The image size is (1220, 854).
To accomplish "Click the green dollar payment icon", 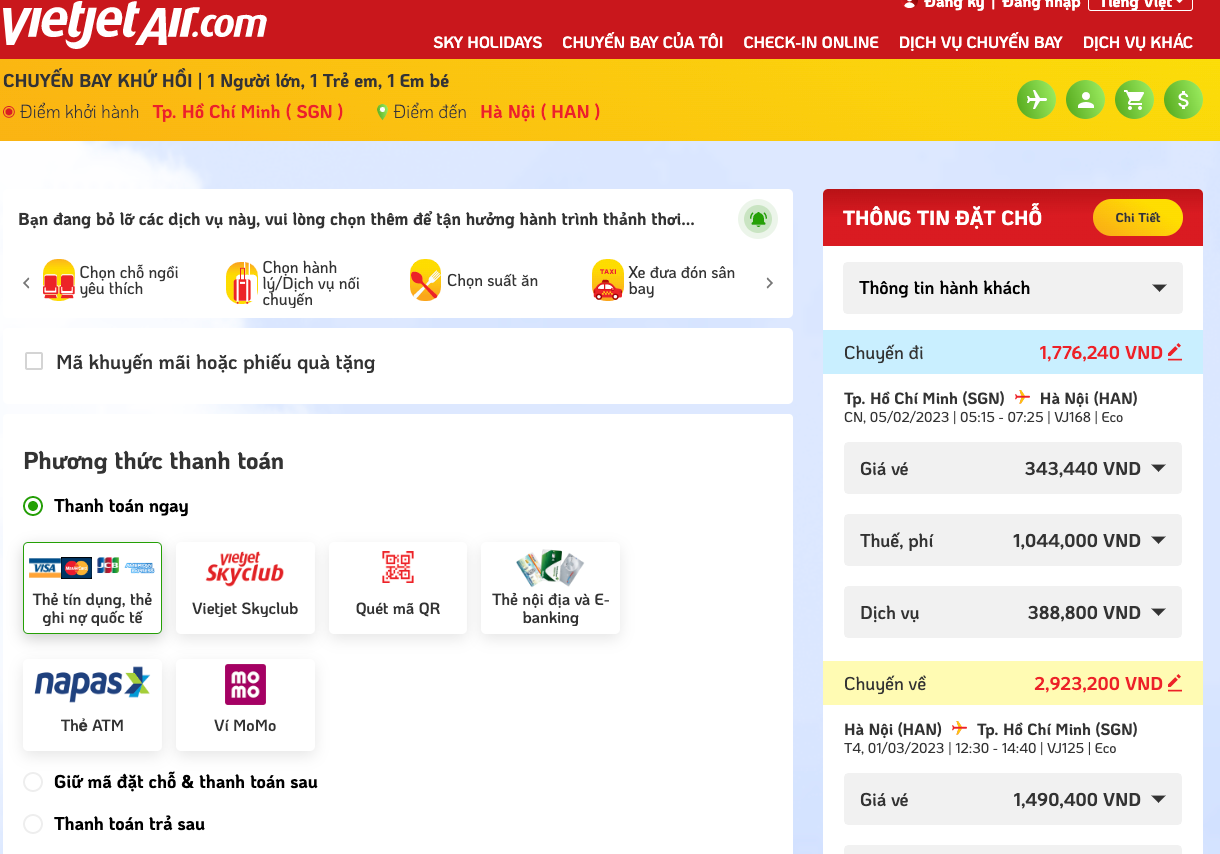I will coord(1183,100).
